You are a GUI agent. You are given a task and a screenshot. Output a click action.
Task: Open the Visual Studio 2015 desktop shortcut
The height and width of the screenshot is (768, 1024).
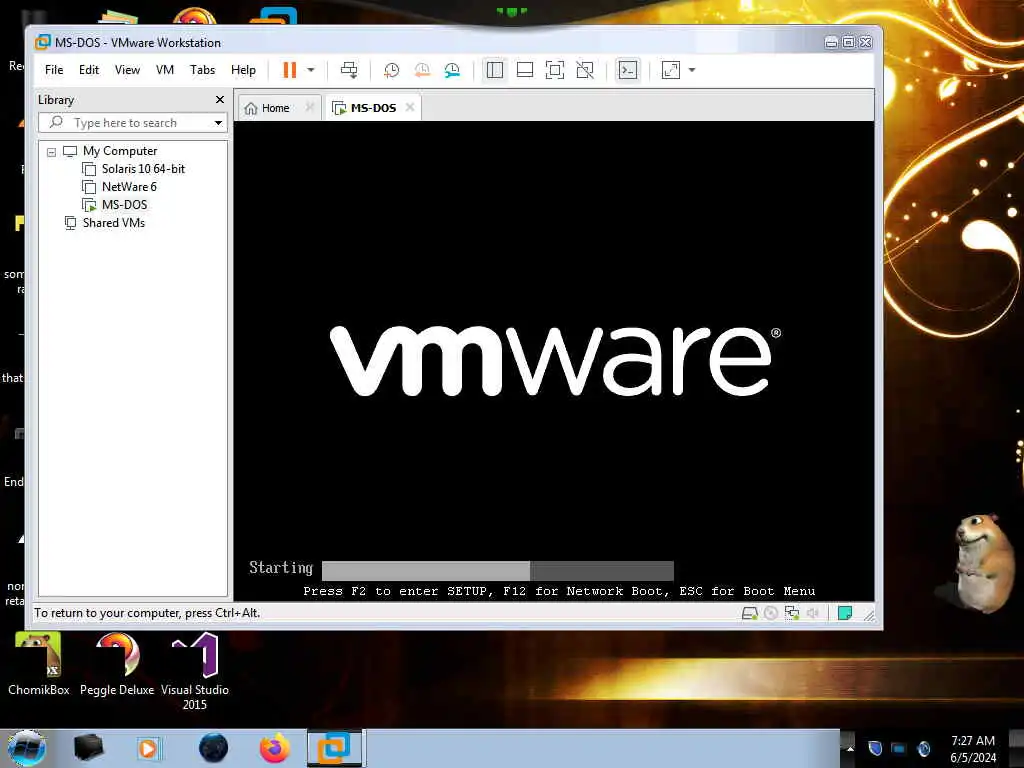point(195,671)
